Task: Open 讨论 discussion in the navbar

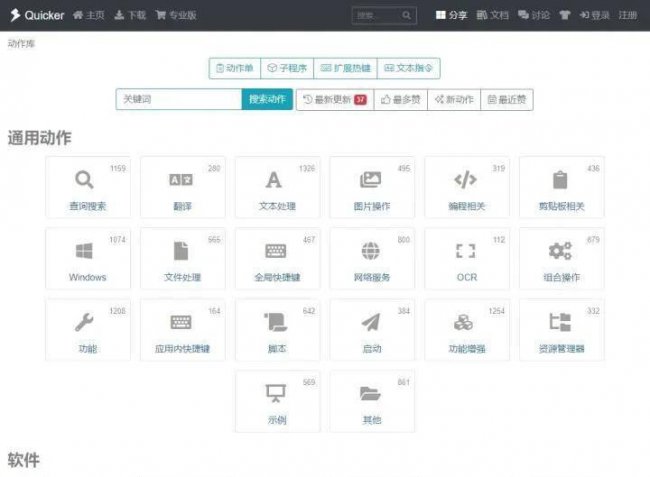Action: coord(534,15)
